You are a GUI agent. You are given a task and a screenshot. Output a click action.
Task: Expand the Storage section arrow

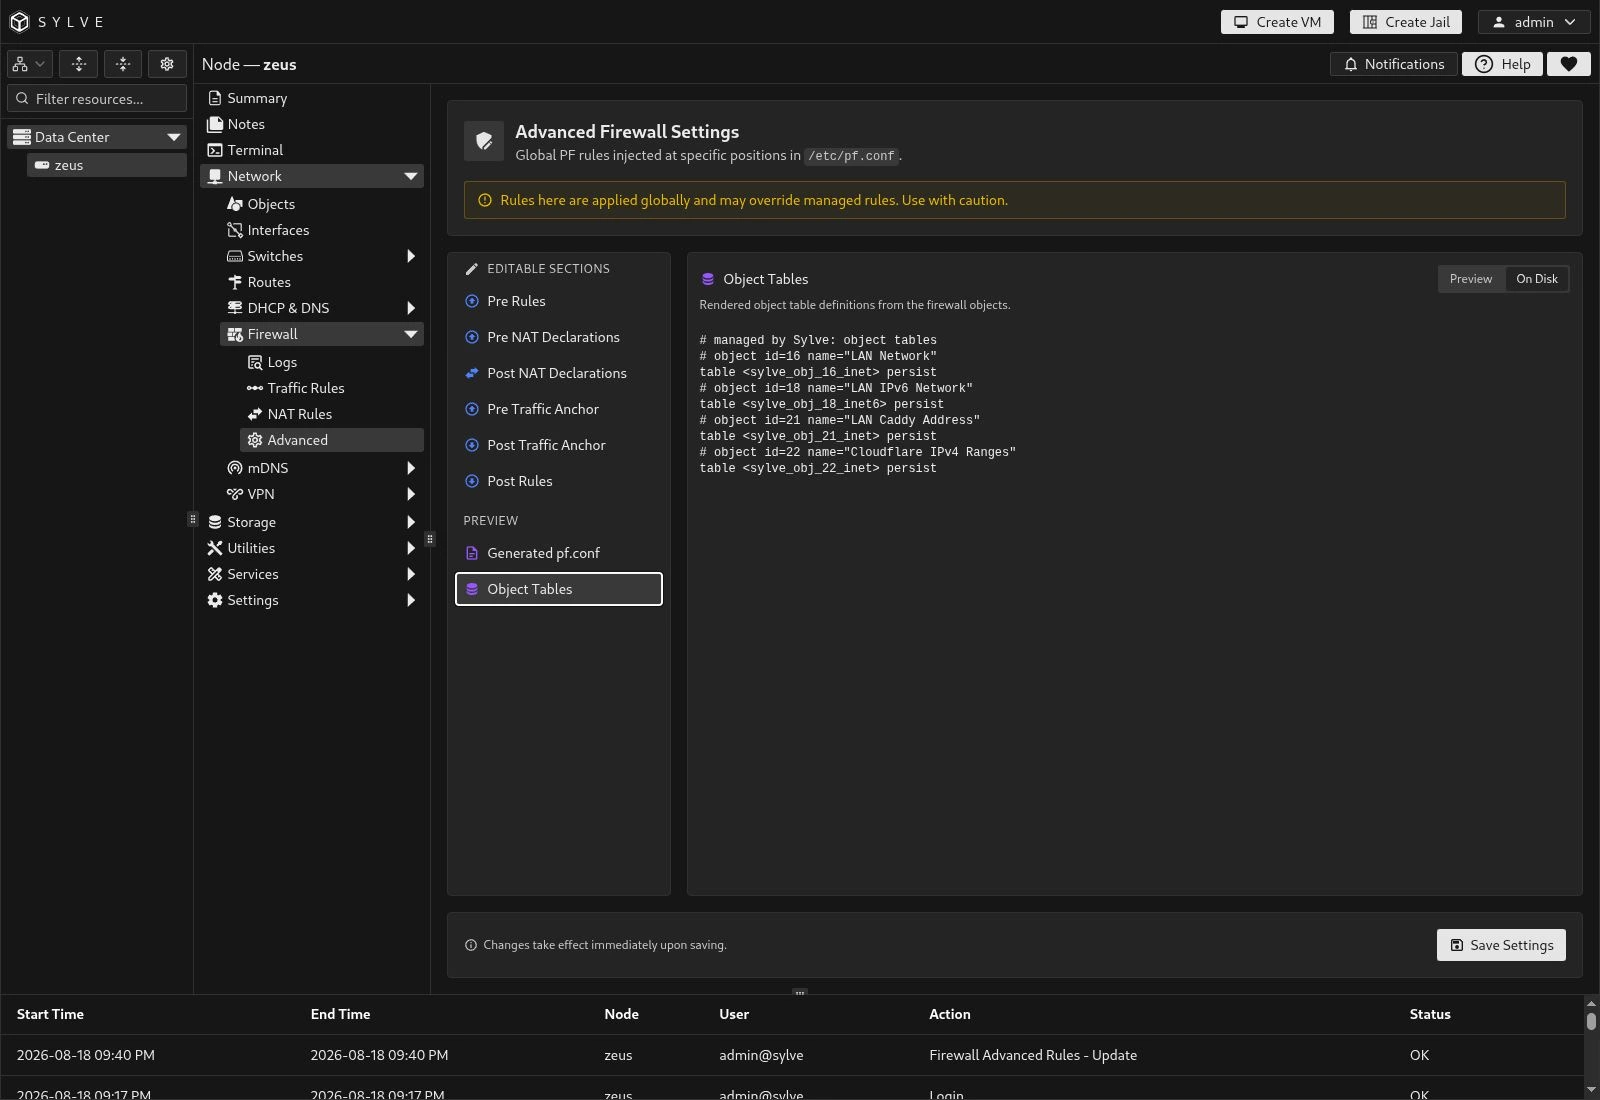(x=410, y=522)
